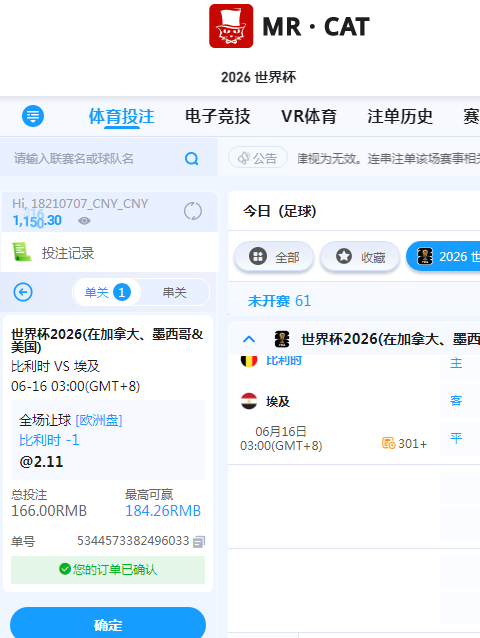This screenshot has width=480, height=638.
Task: Click the 确定 confirm button
Action: point(108,624)
